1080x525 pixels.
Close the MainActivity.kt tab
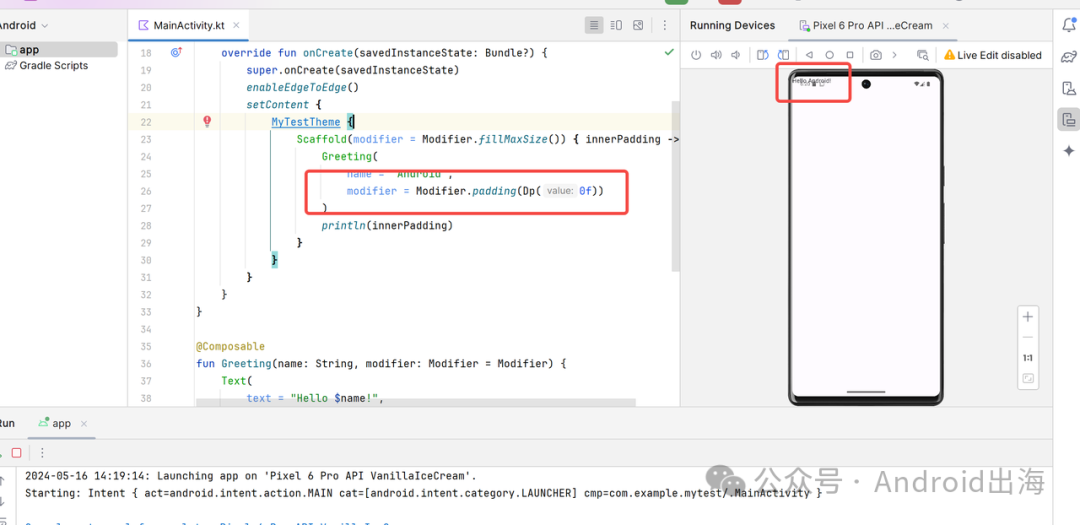(236, 25)
